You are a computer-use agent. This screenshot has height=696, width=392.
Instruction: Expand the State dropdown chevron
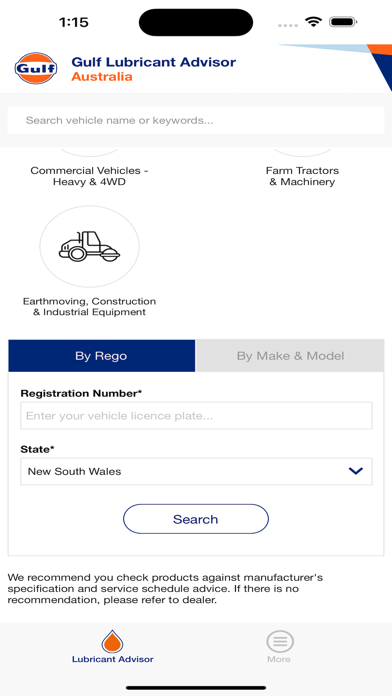(x=356, y=471)
